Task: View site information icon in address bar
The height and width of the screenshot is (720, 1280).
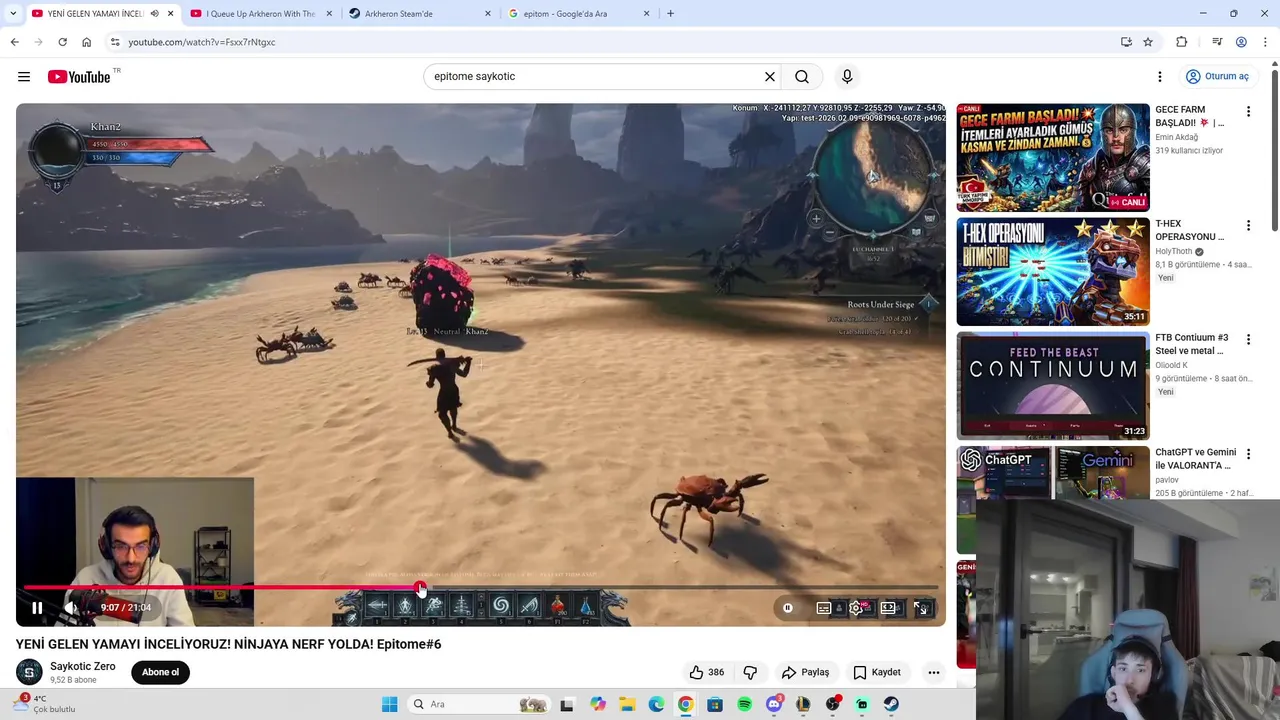Action: pyautogui.click(x=115, y=42)
